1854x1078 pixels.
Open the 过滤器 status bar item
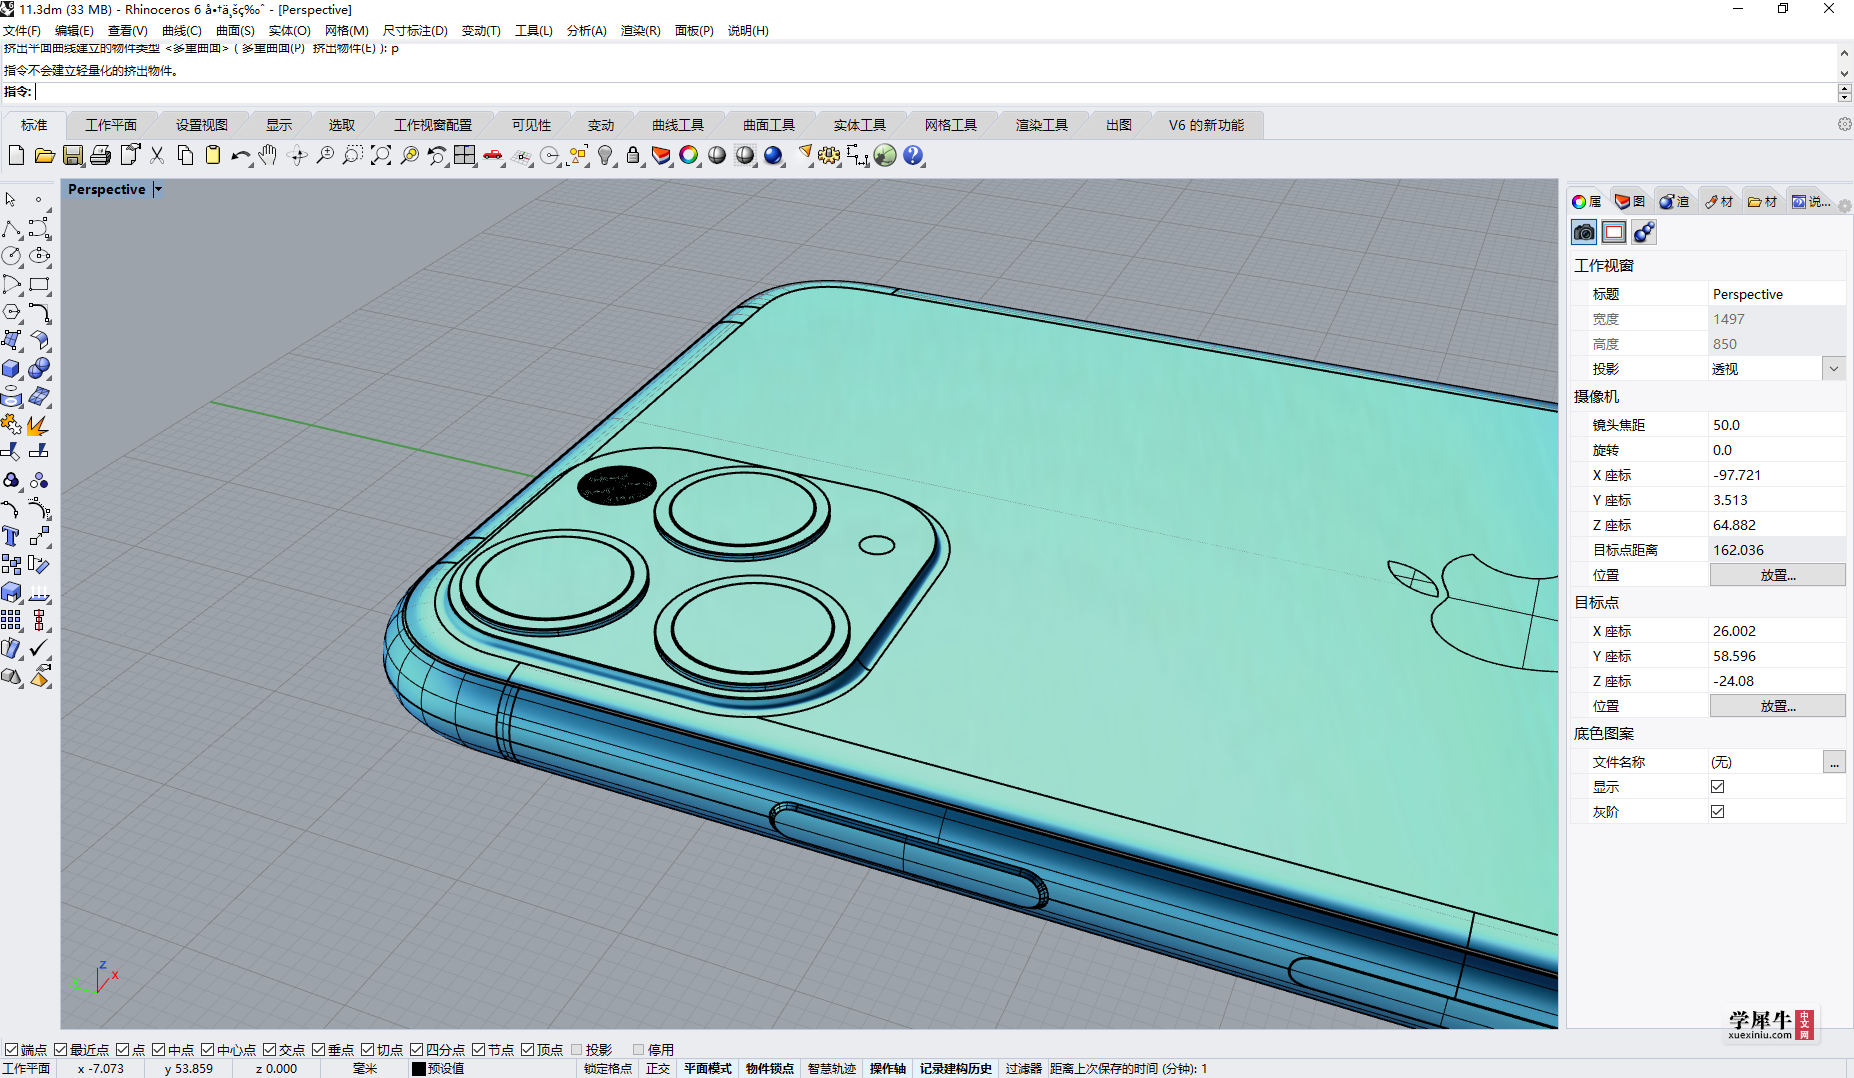tap(1024, 1069)
